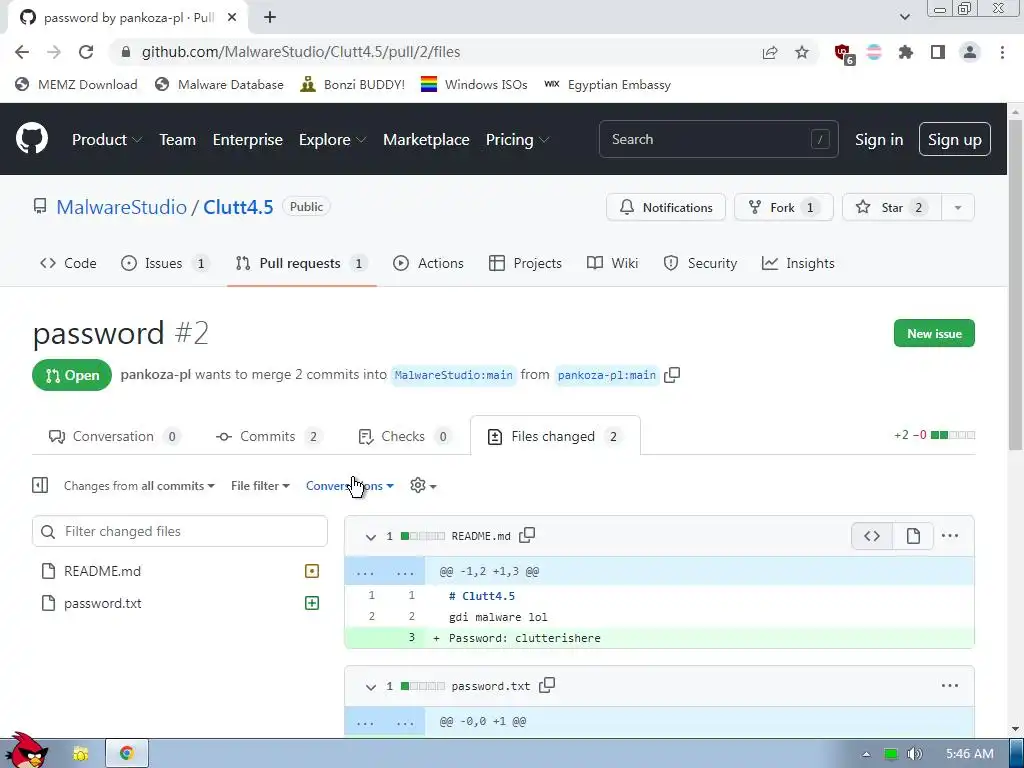Open the File filter dropdown

tap(260, 486)
